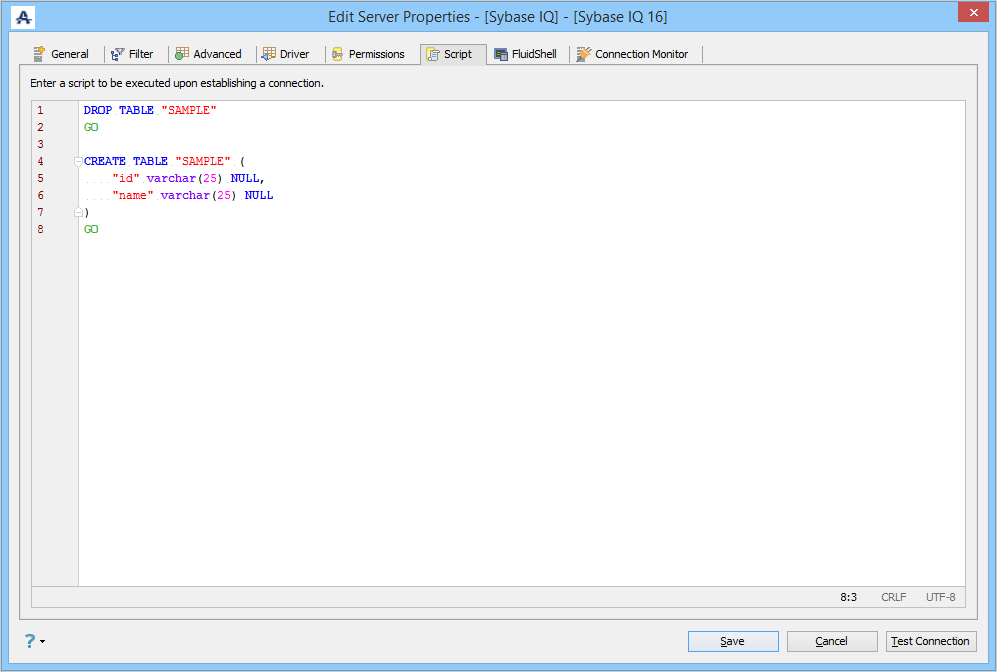
Task: Collapse the CREATE TABLE code fold
Action: coord(78,161)
